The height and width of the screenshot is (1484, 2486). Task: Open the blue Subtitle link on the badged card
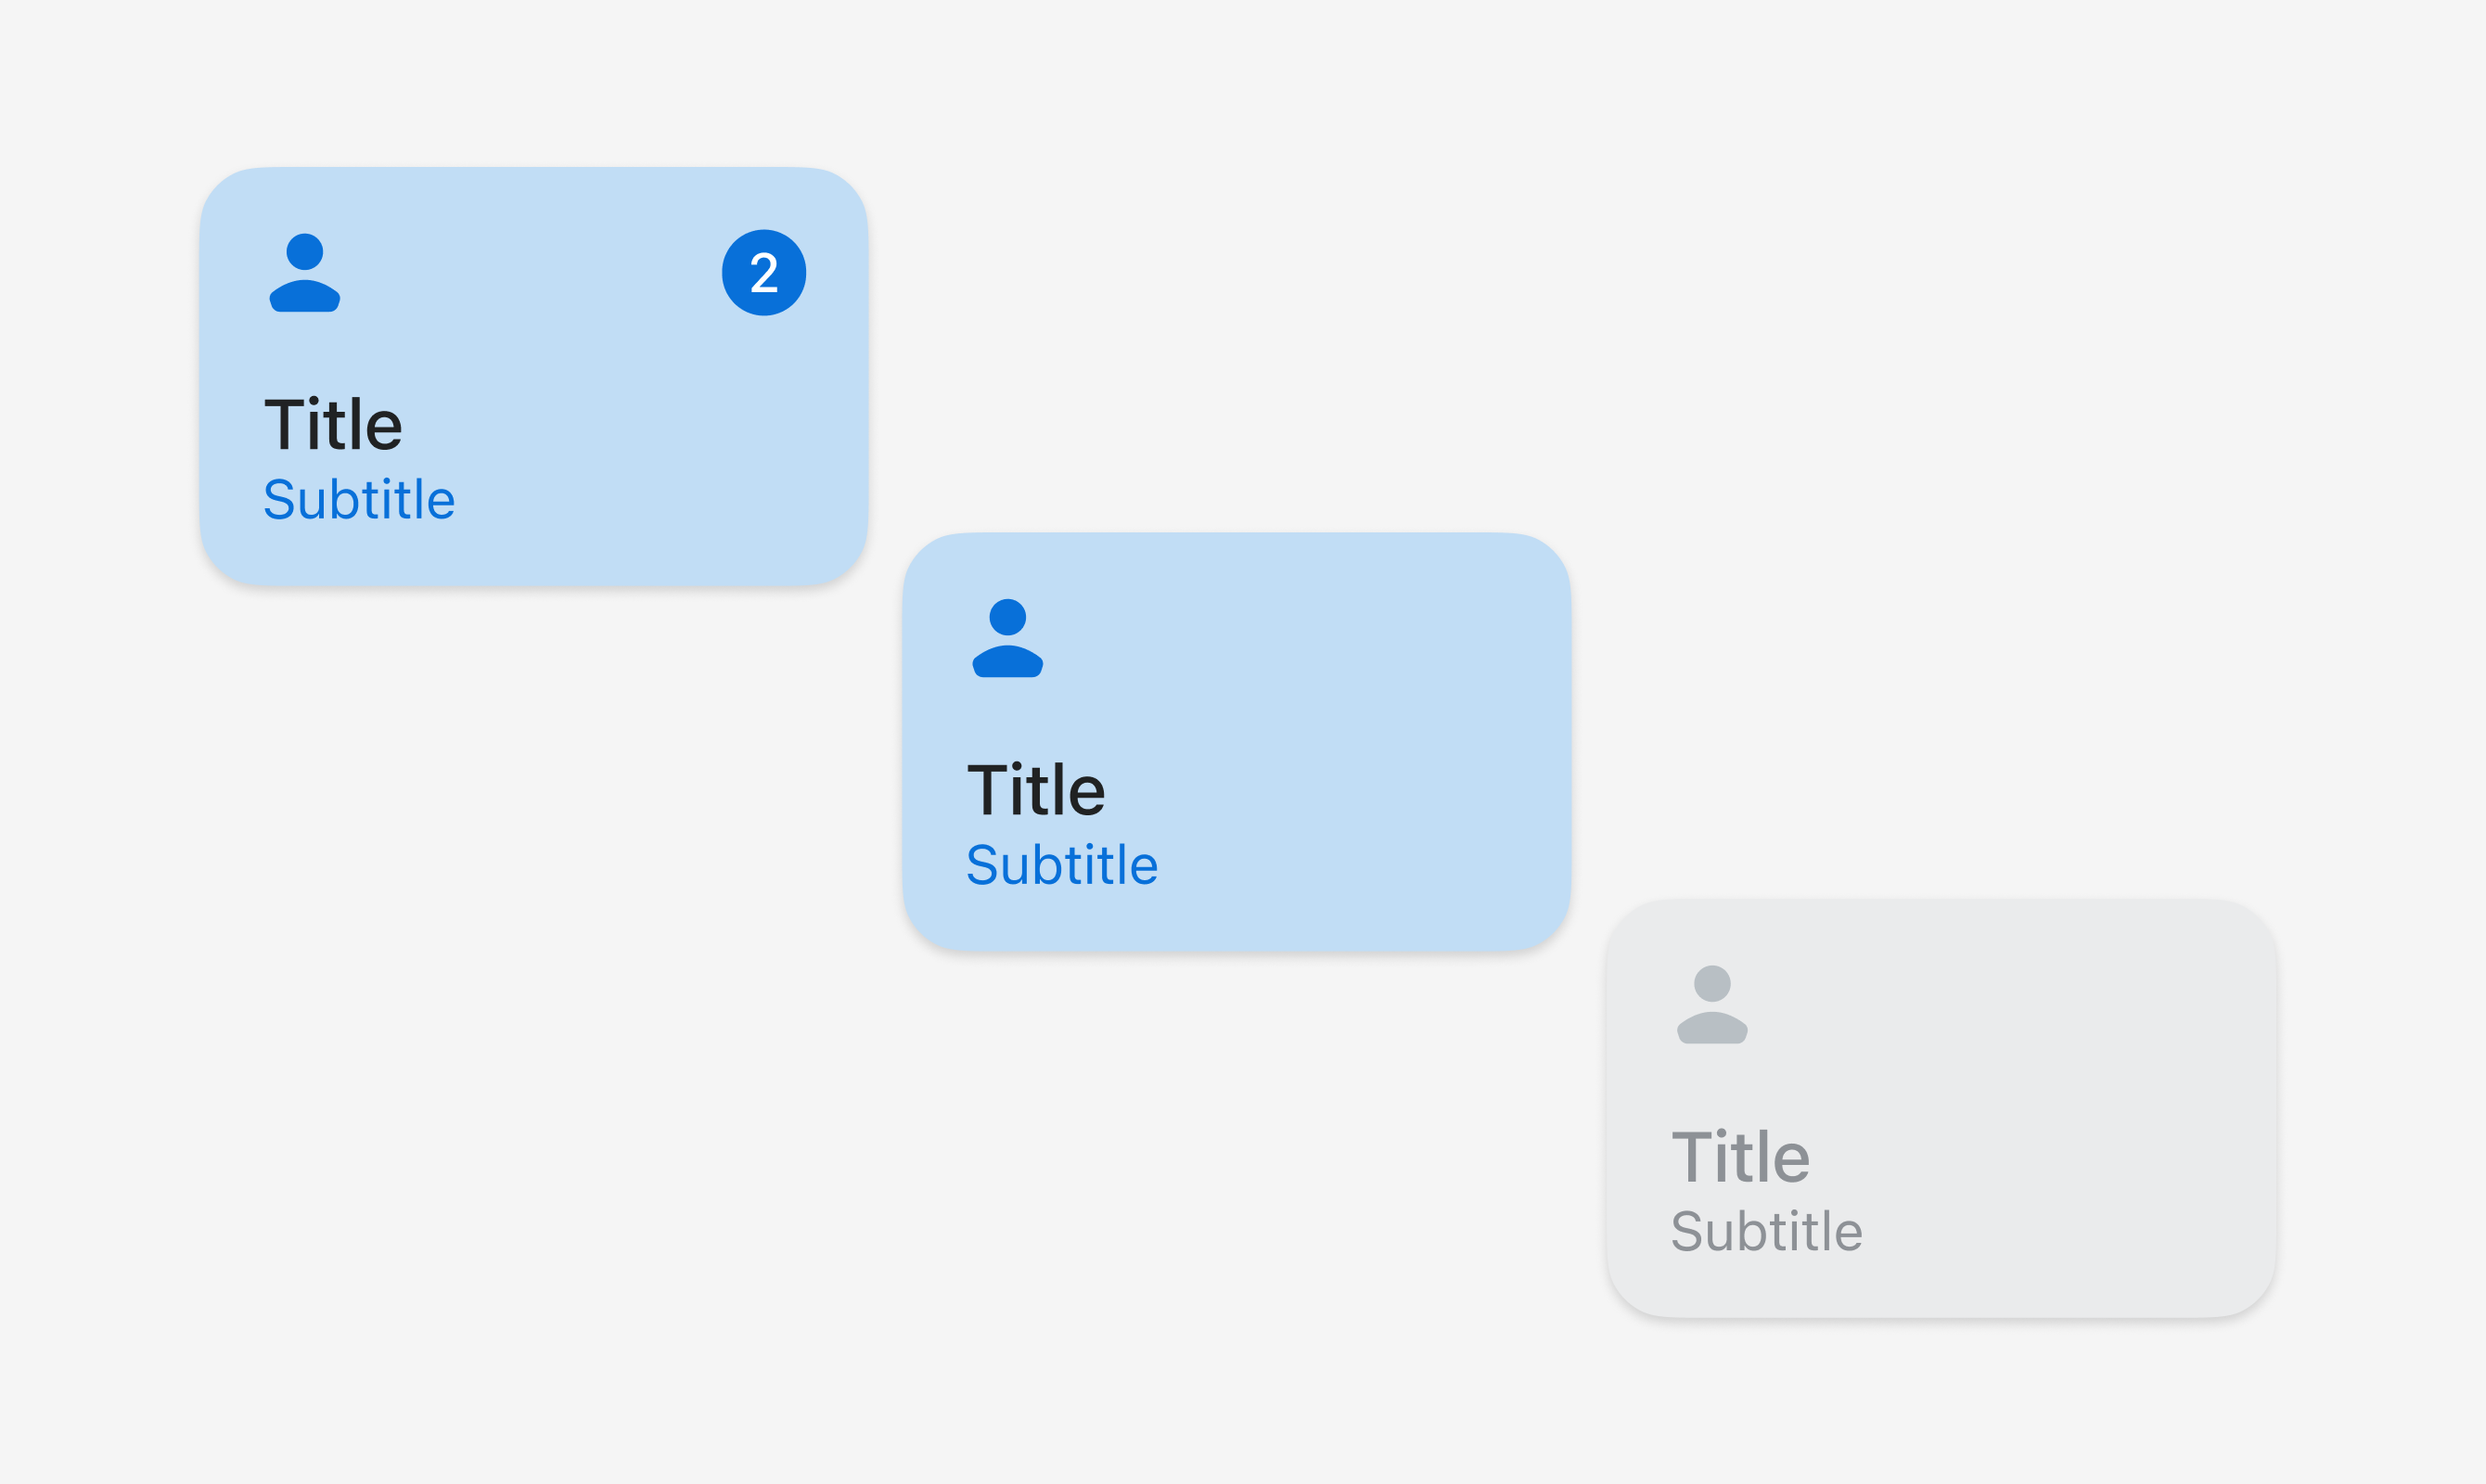click(359, 499)
